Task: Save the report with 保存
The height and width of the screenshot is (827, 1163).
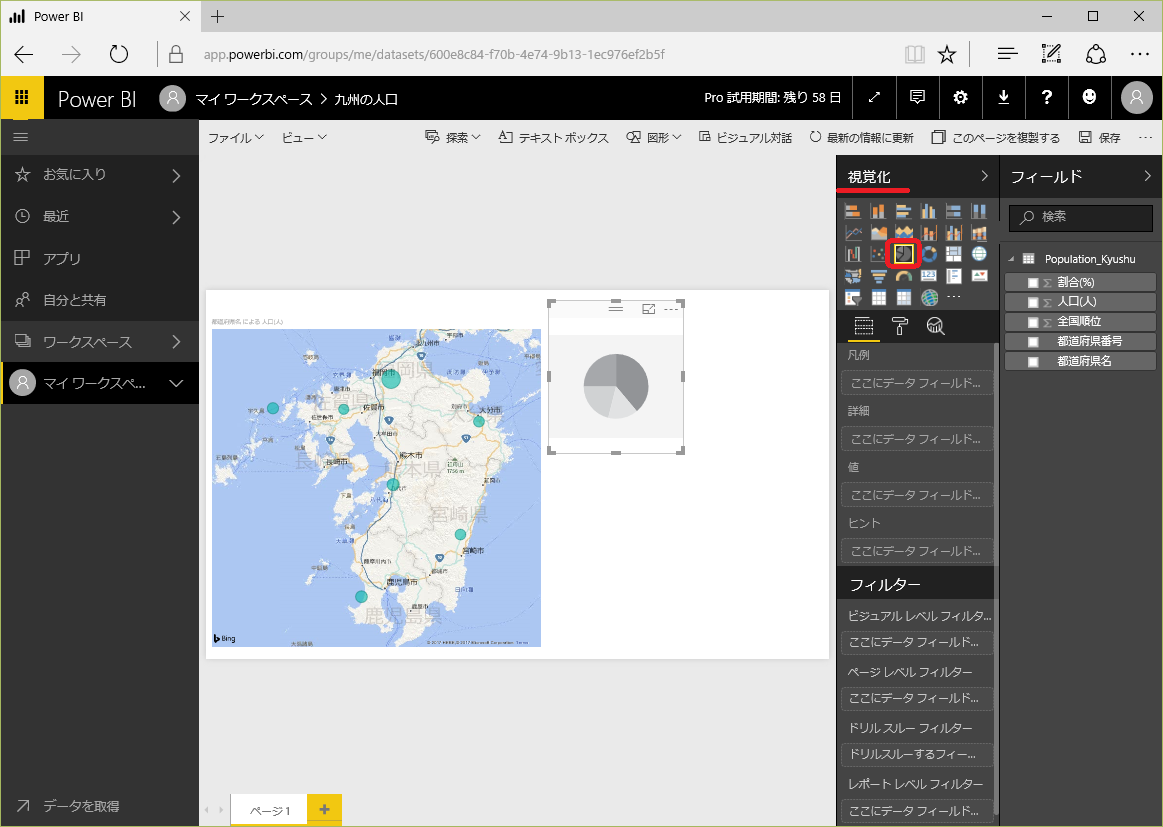Action: (x=1100, y=138)
